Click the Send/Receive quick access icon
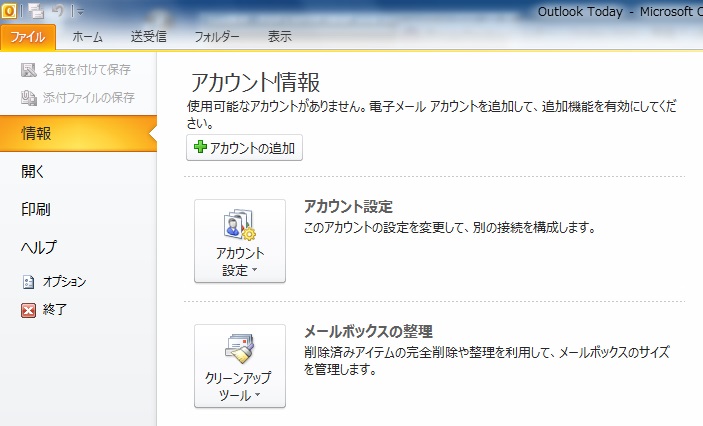This screenshot has height=426, width=703. click(x=36, y=11)
